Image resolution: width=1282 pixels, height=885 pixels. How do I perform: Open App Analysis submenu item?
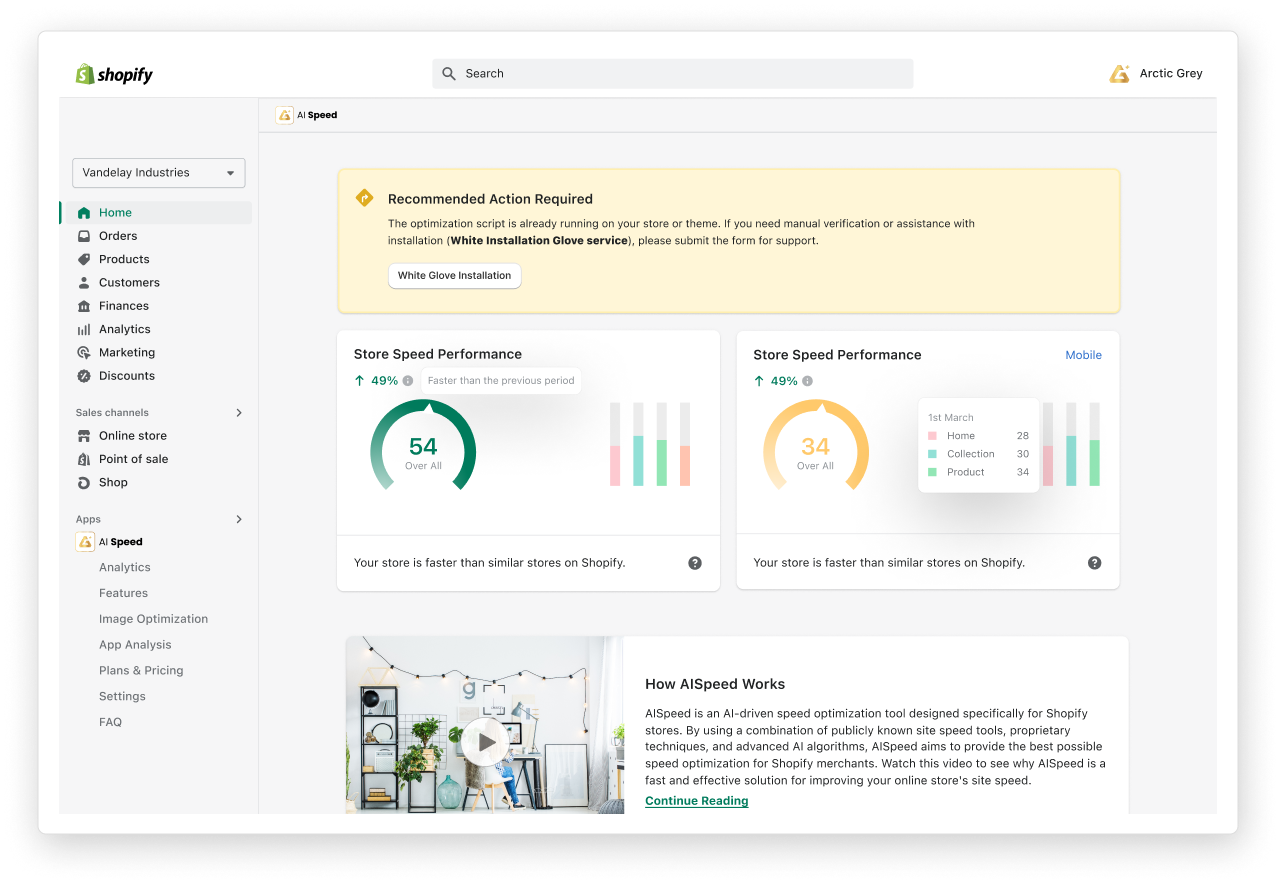coord(135,645)
